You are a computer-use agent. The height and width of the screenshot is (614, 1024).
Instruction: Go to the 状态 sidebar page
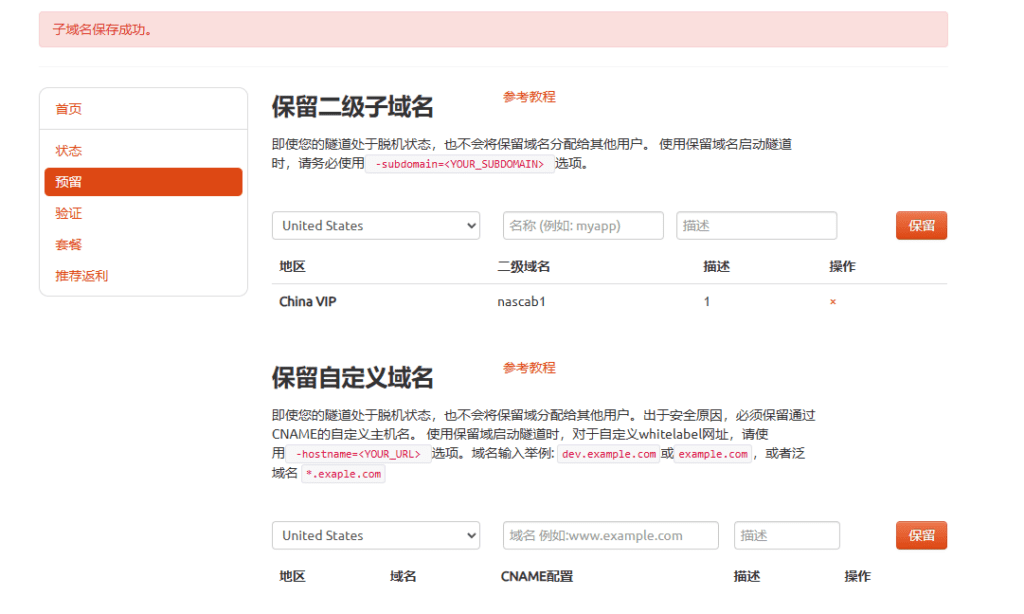69,151
